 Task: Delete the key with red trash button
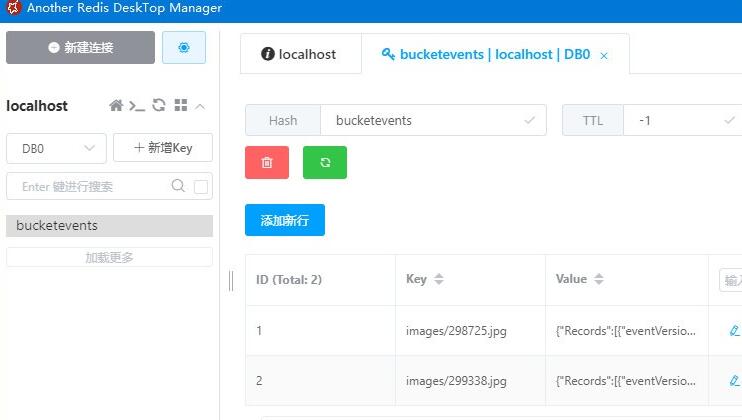[x=267, y=163]
